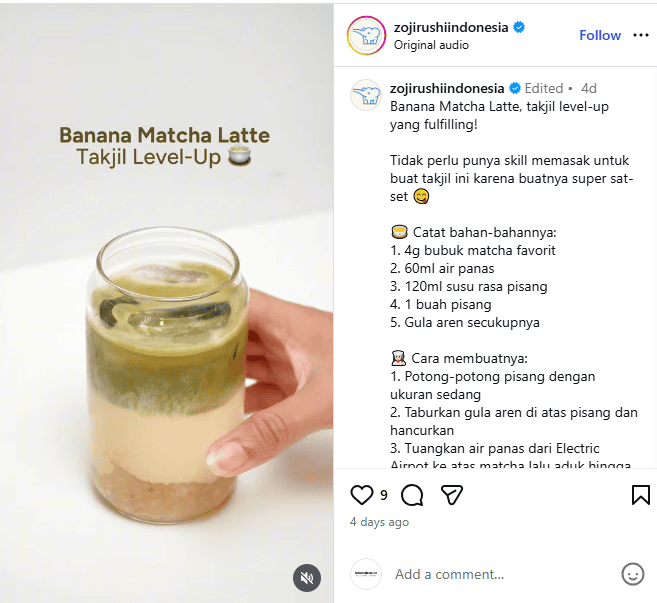Screen dimensions: 657x603
Task: Open zojirushiindonesia profile picture in header
Action: (366, 36)
